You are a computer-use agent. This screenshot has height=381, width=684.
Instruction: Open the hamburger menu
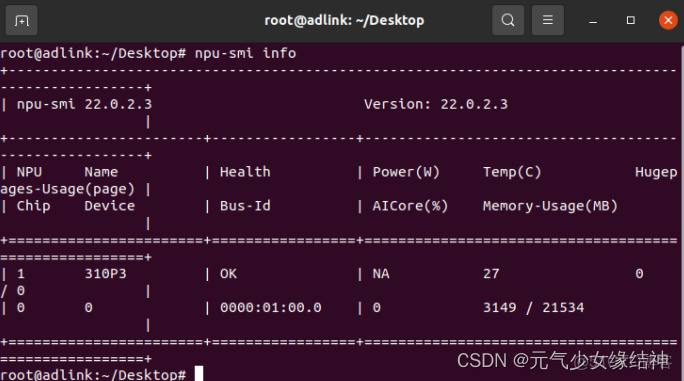[547, 20]
